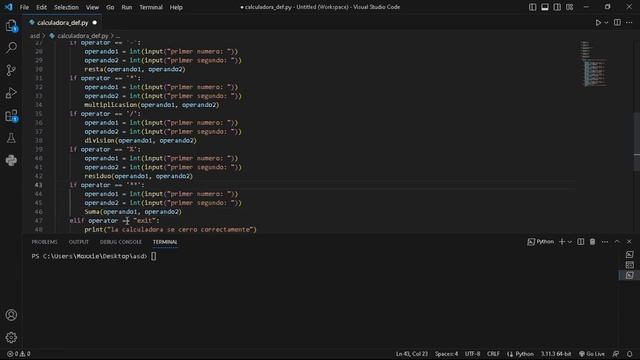This screenshot has height=360, width=640.
Task: Switch to the TERMINAL panel tab
Action: pos(165,242)
